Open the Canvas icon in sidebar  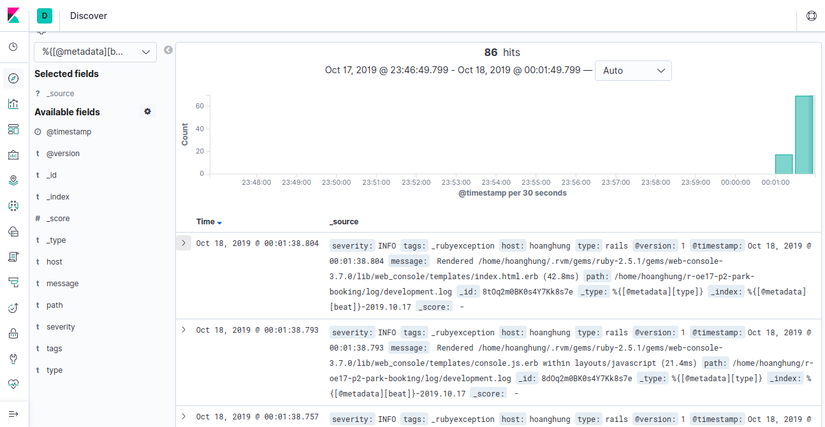click(14, 155)
